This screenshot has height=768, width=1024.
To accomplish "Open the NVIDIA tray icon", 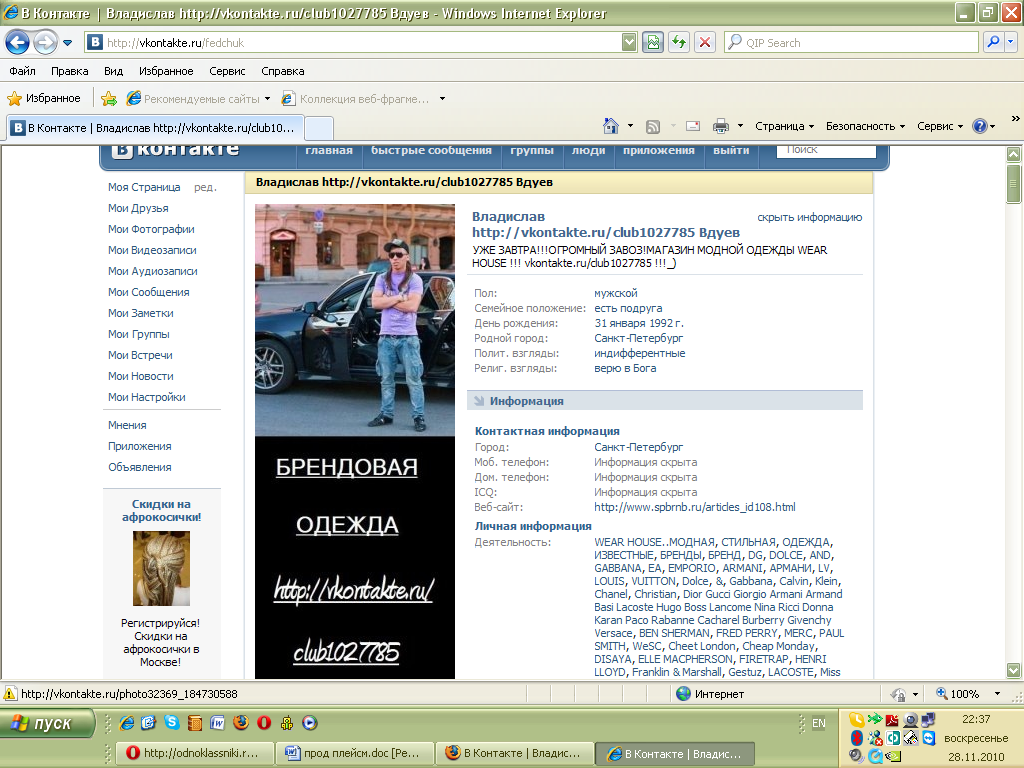I will coord(893,756).
